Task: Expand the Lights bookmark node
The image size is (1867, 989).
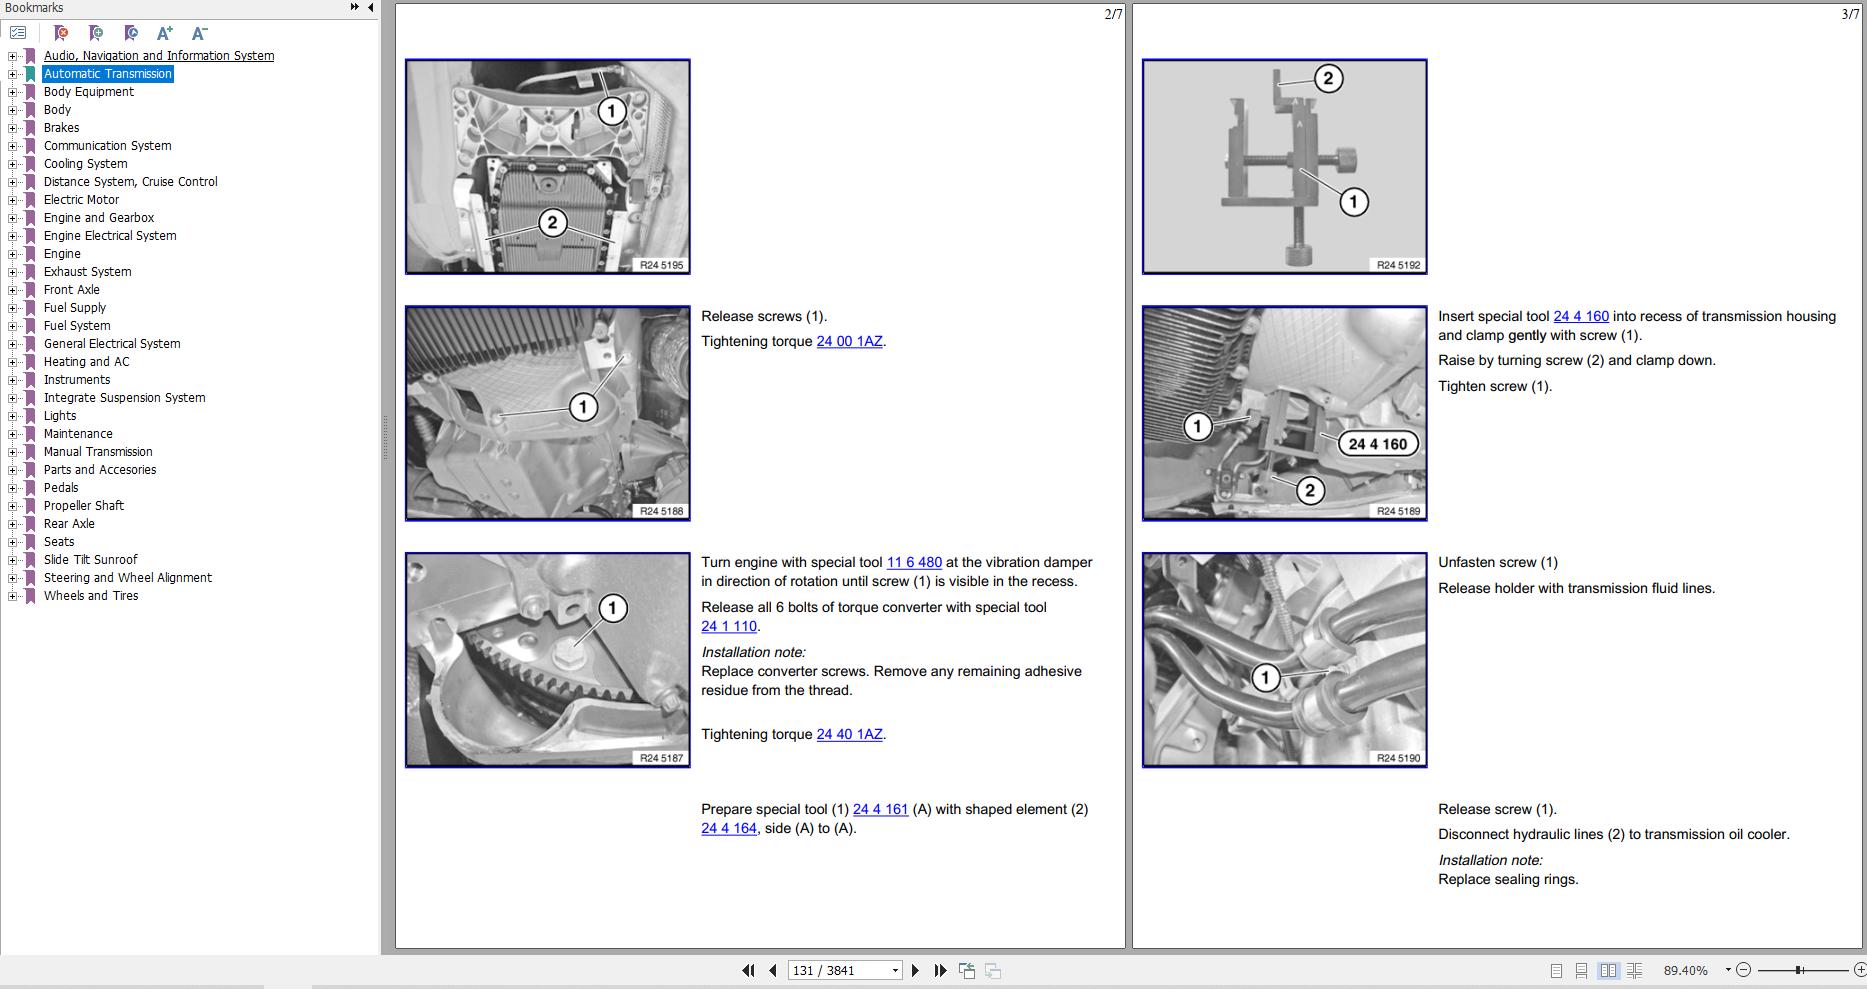Action: point(13,416)
